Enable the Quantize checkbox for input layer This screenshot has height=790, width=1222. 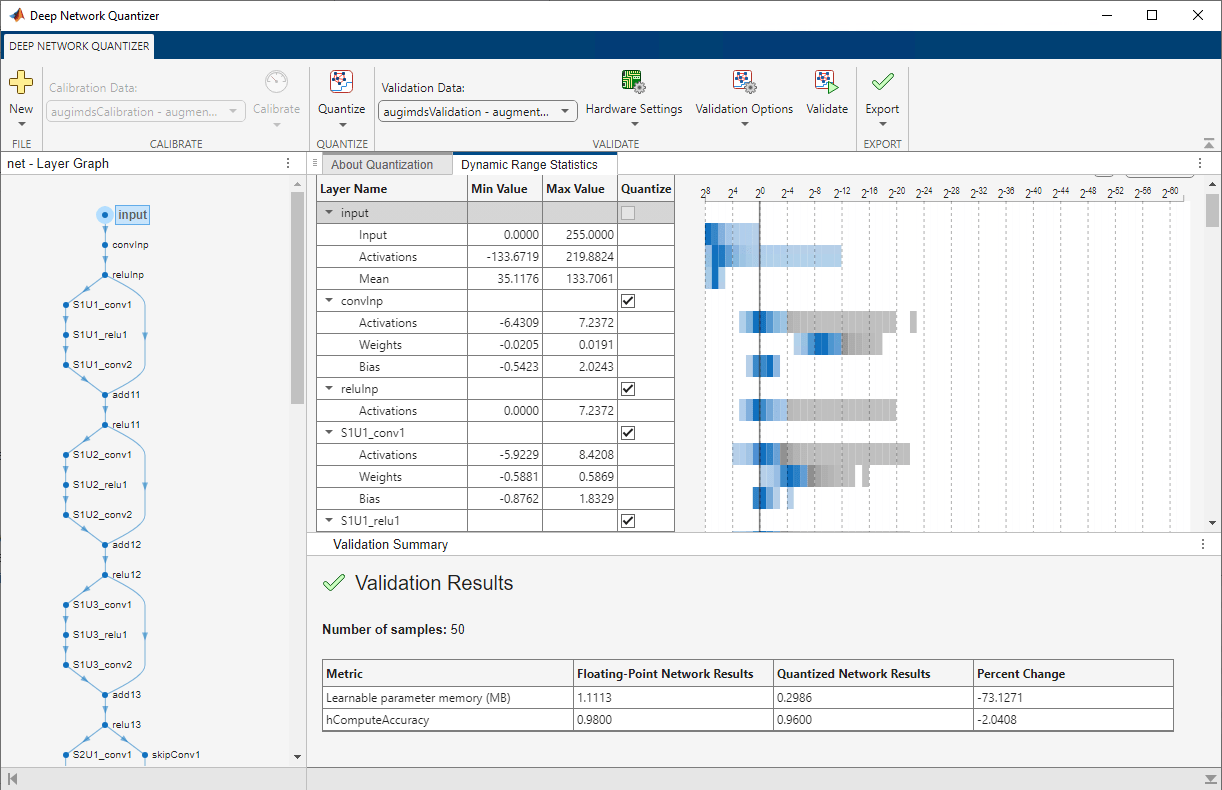pyautogui.click(x=628, y=213)
